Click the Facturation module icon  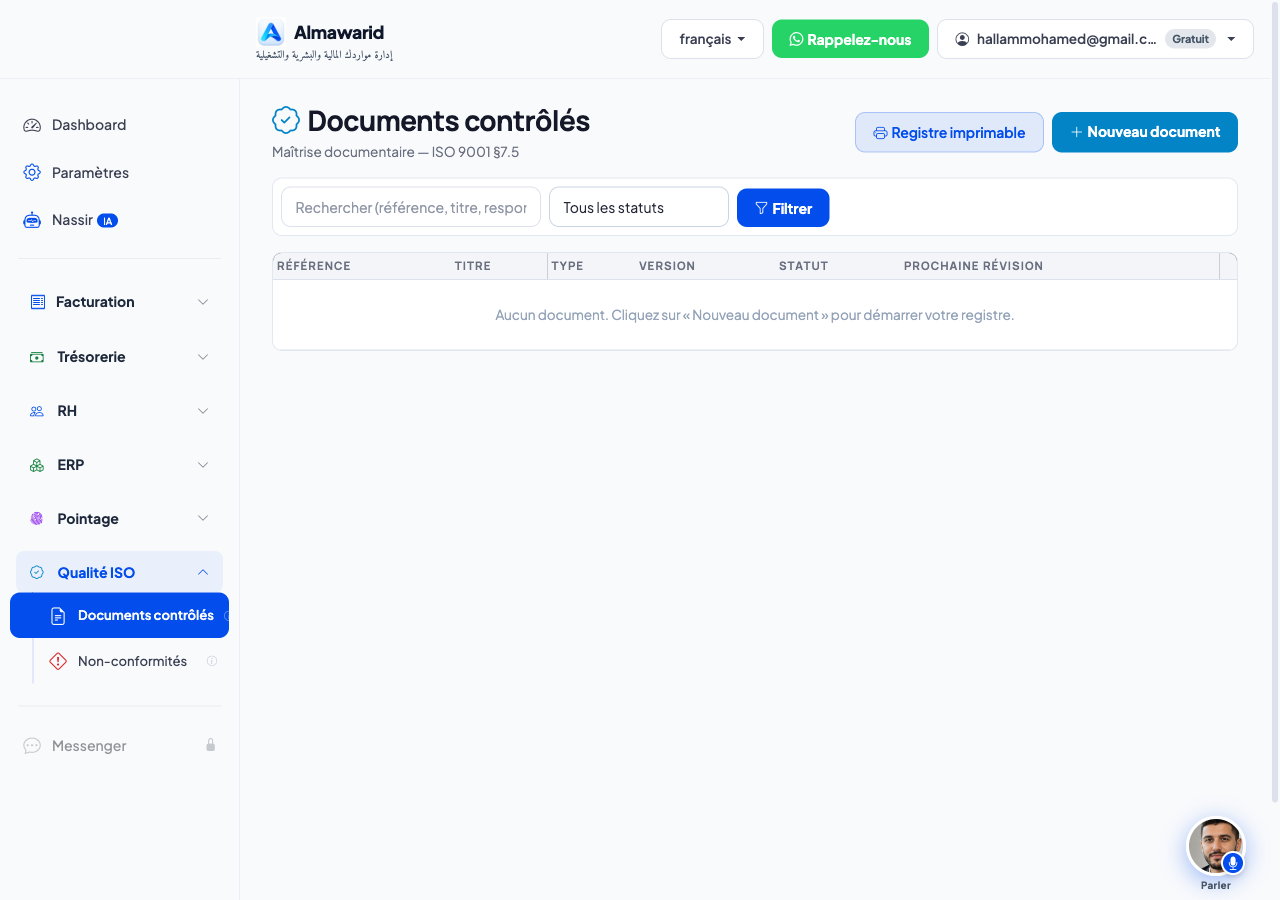[x=38, y=302]
